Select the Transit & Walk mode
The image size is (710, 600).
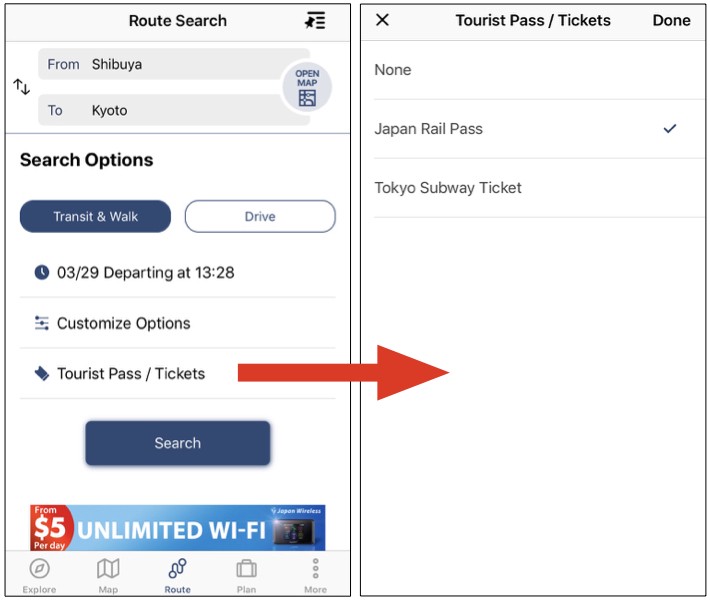(96, 216)
